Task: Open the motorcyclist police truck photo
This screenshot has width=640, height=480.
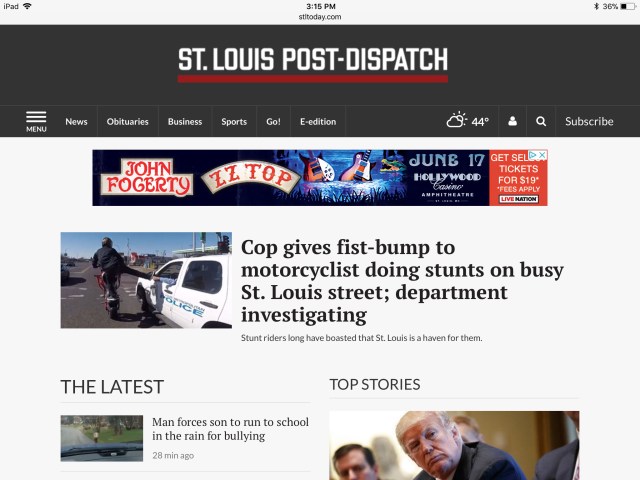Action: click(146, 280)
